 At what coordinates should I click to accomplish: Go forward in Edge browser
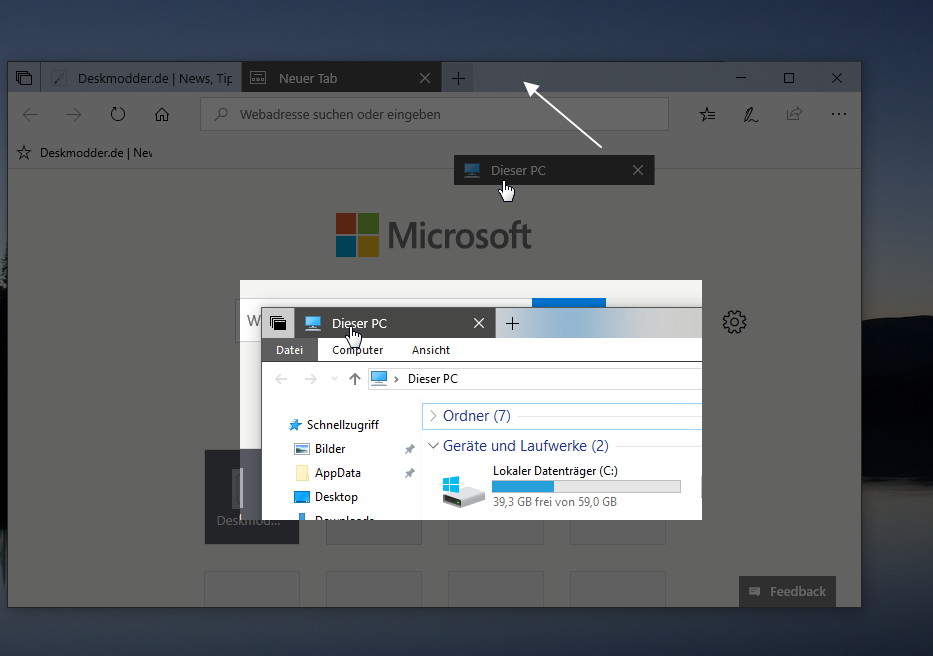click(74, 114)
